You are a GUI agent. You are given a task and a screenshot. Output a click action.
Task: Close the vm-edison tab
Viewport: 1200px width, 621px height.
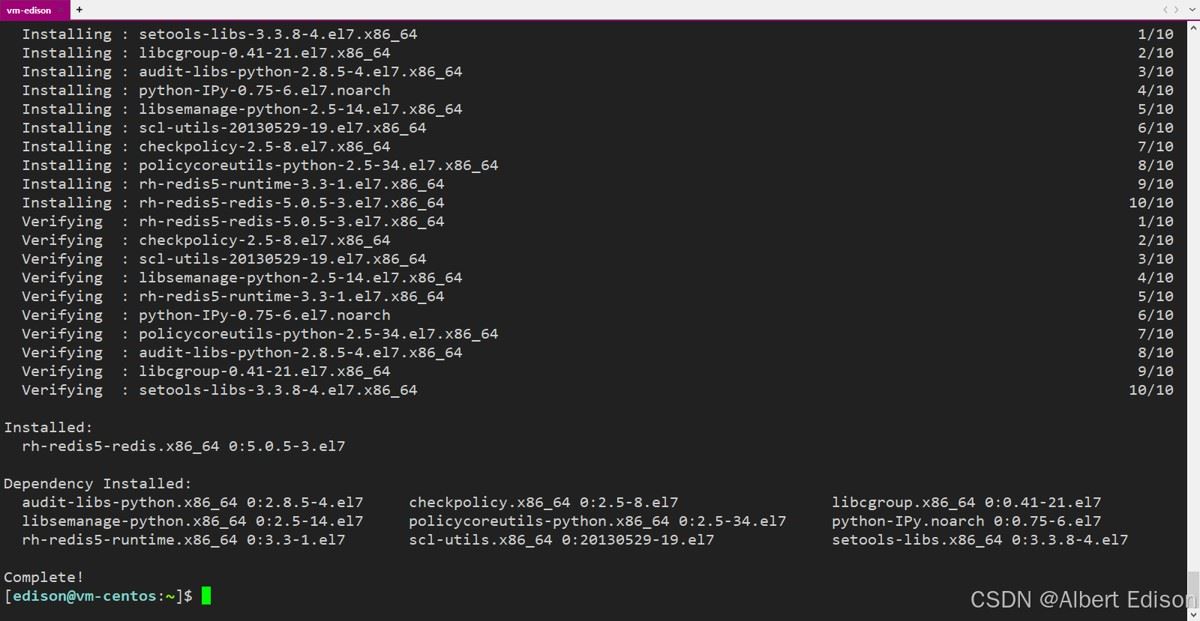(61, 10)
